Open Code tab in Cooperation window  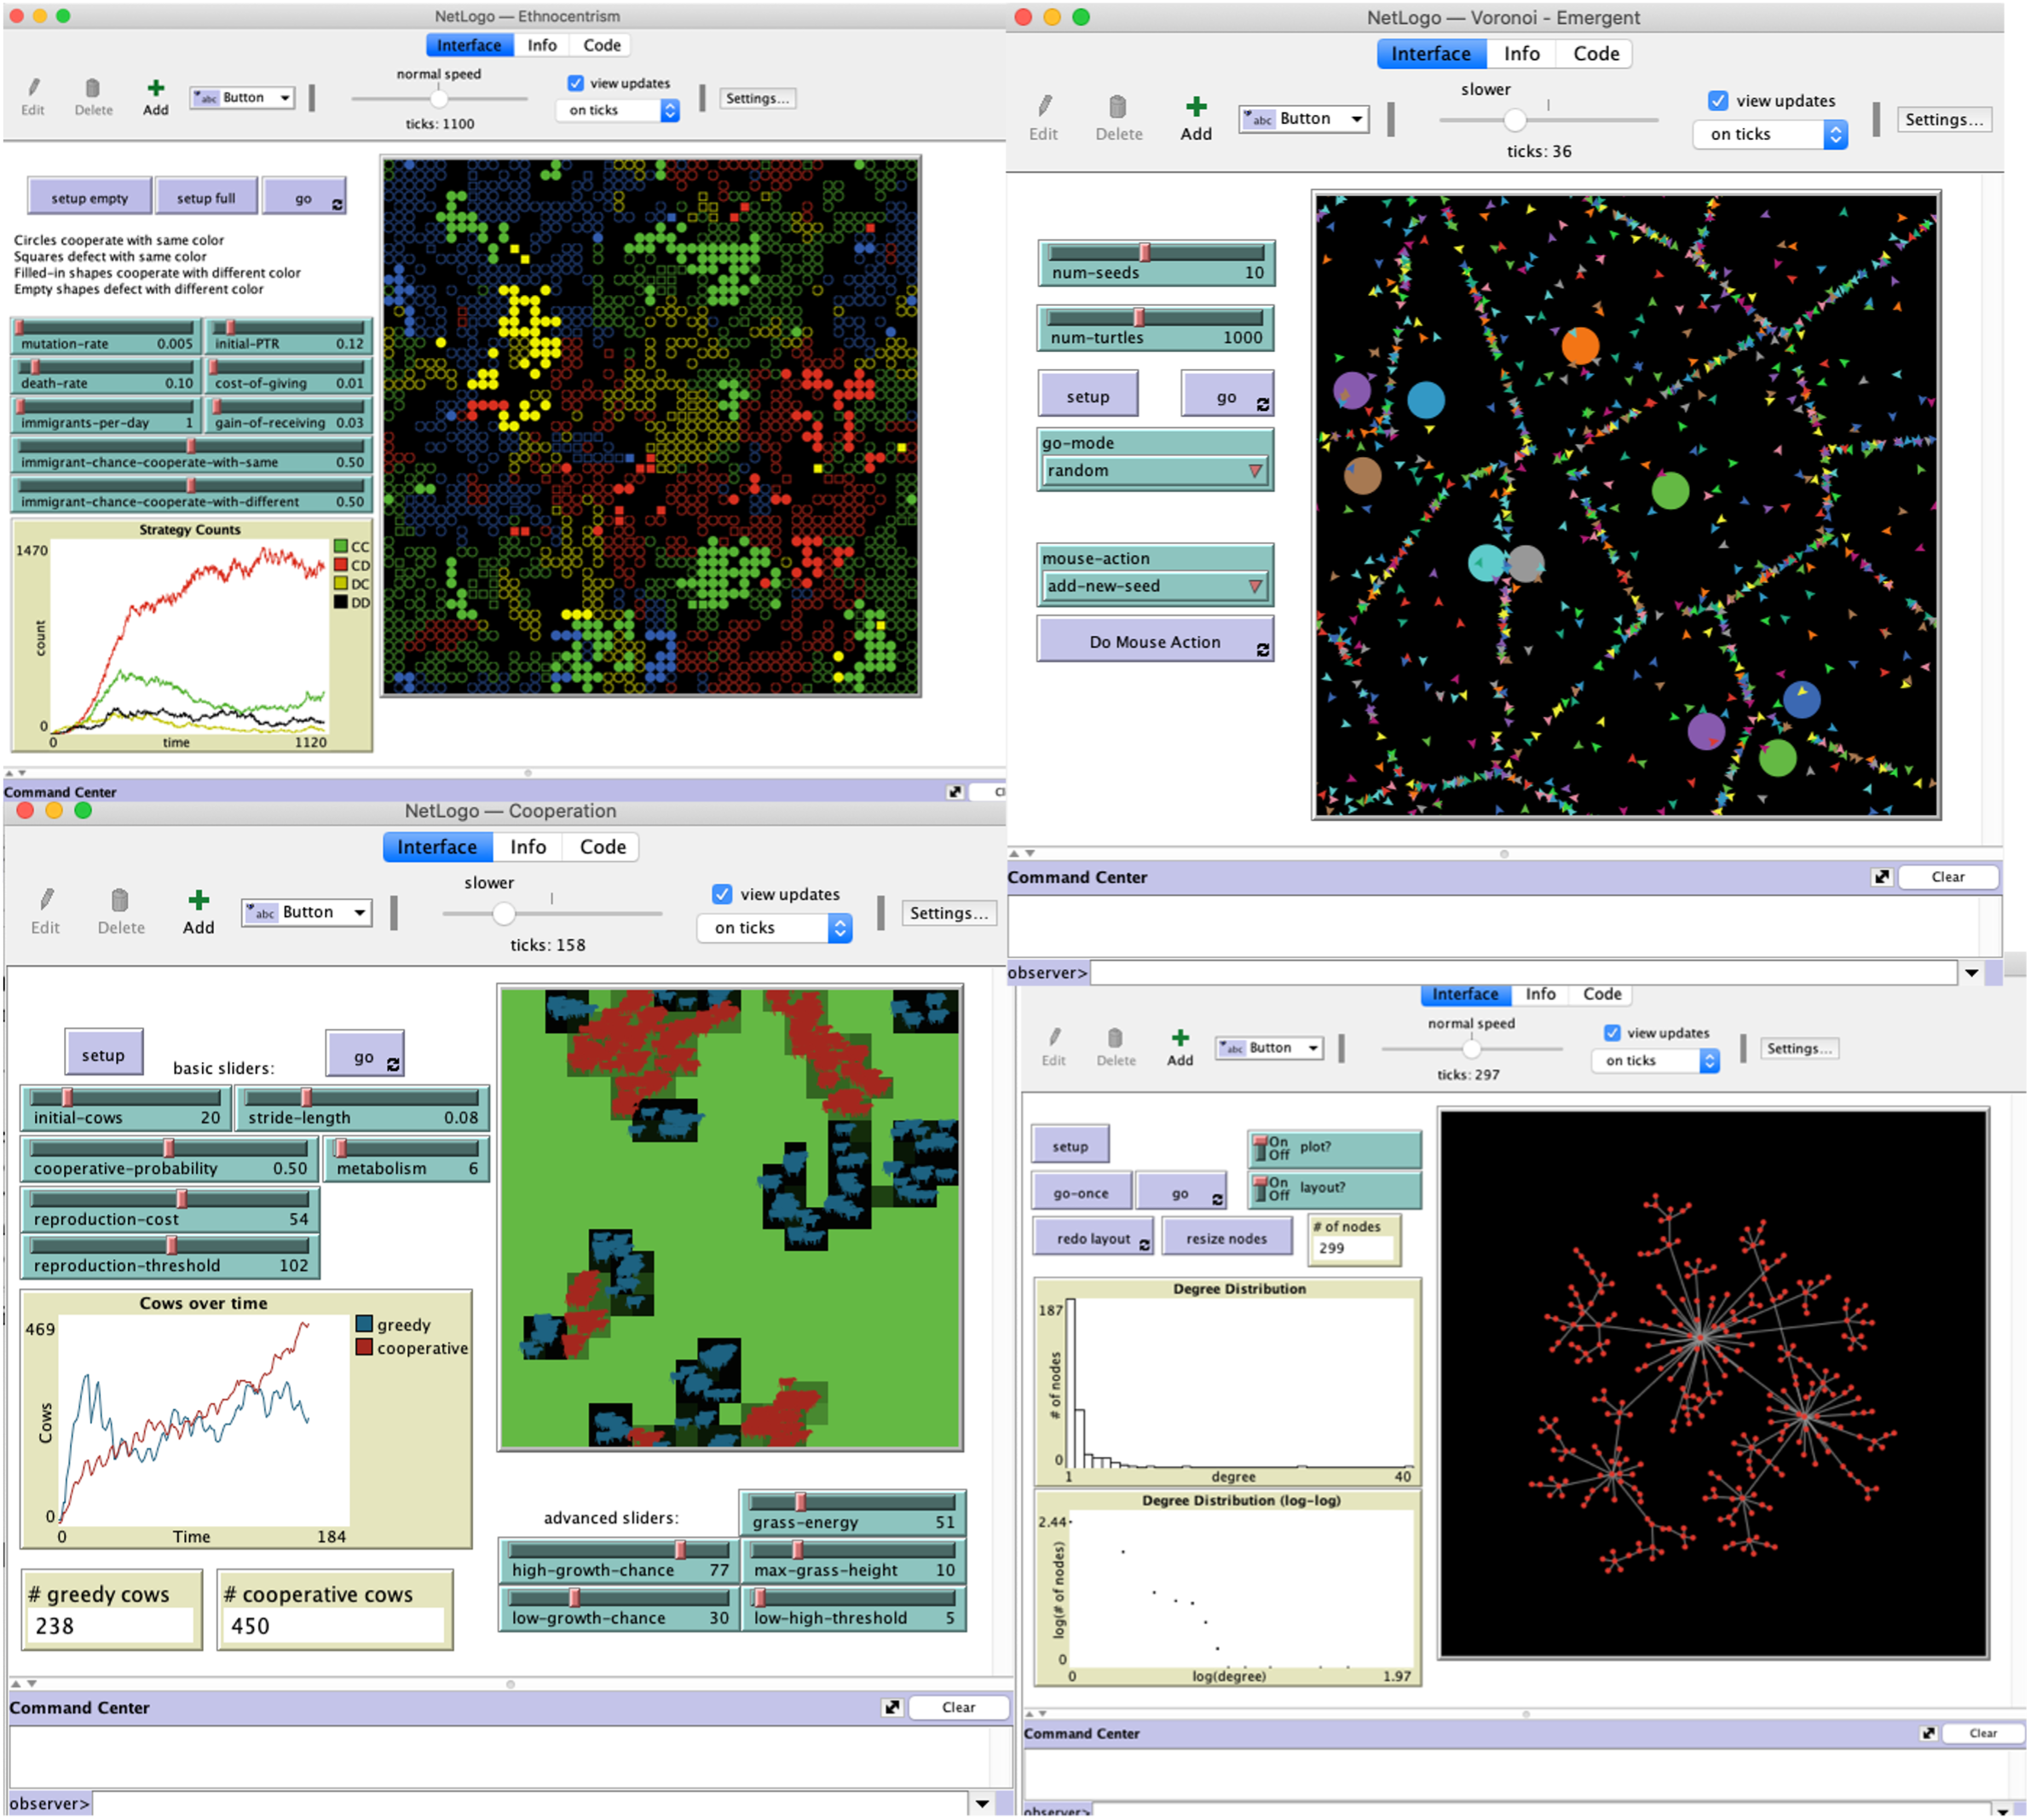(x=603, y=847)
